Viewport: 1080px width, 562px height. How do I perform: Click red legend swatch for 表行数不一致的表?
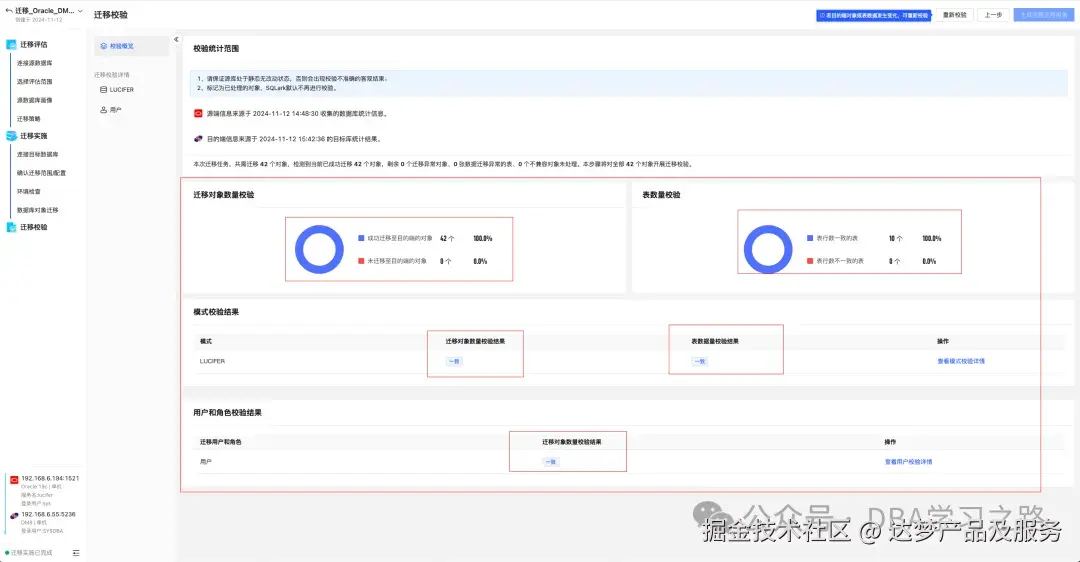[x=810, y=261]
